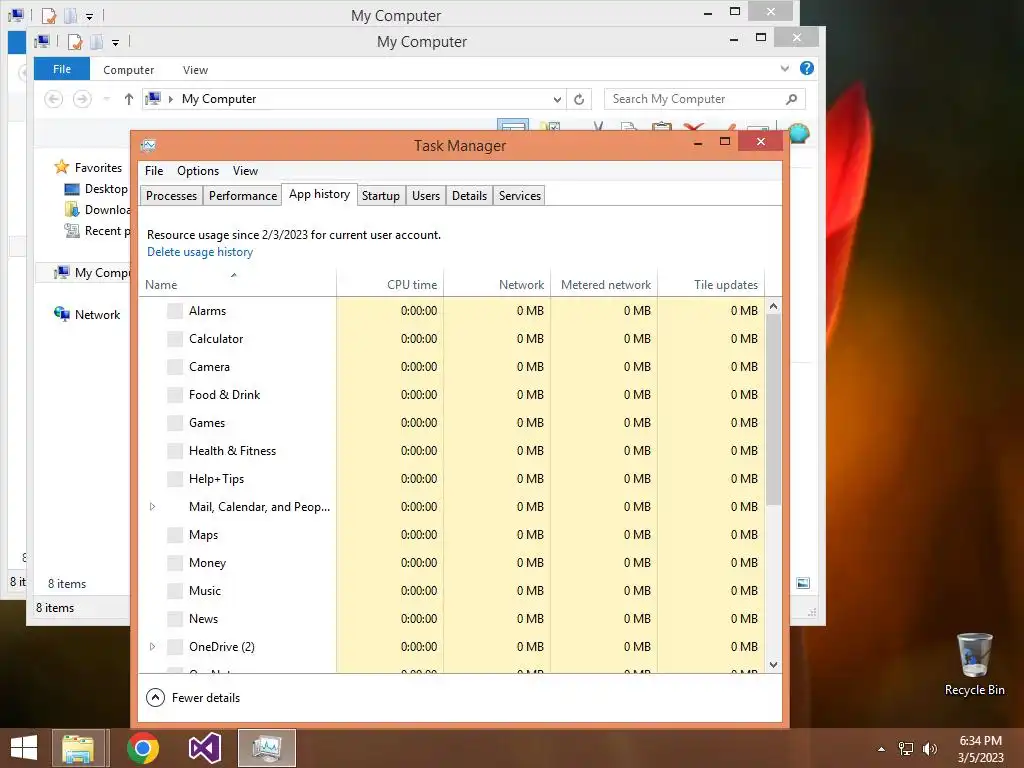Open Explorer help question mark icon
1024x768 pixels.
[807, 69]
